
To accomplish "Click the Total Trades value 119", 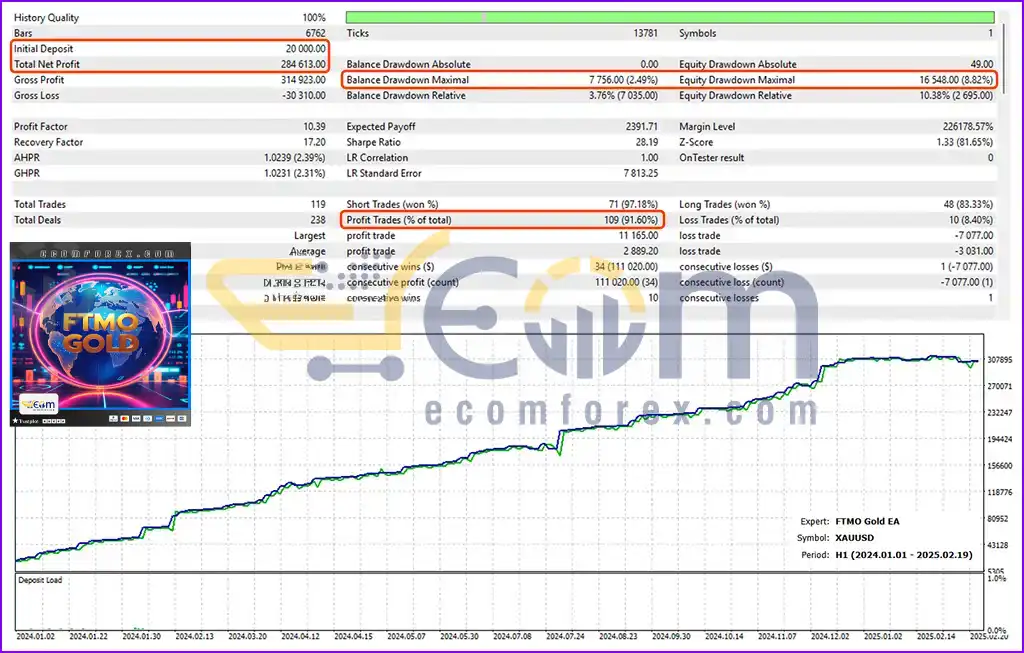I will click(x=318, y=204).
